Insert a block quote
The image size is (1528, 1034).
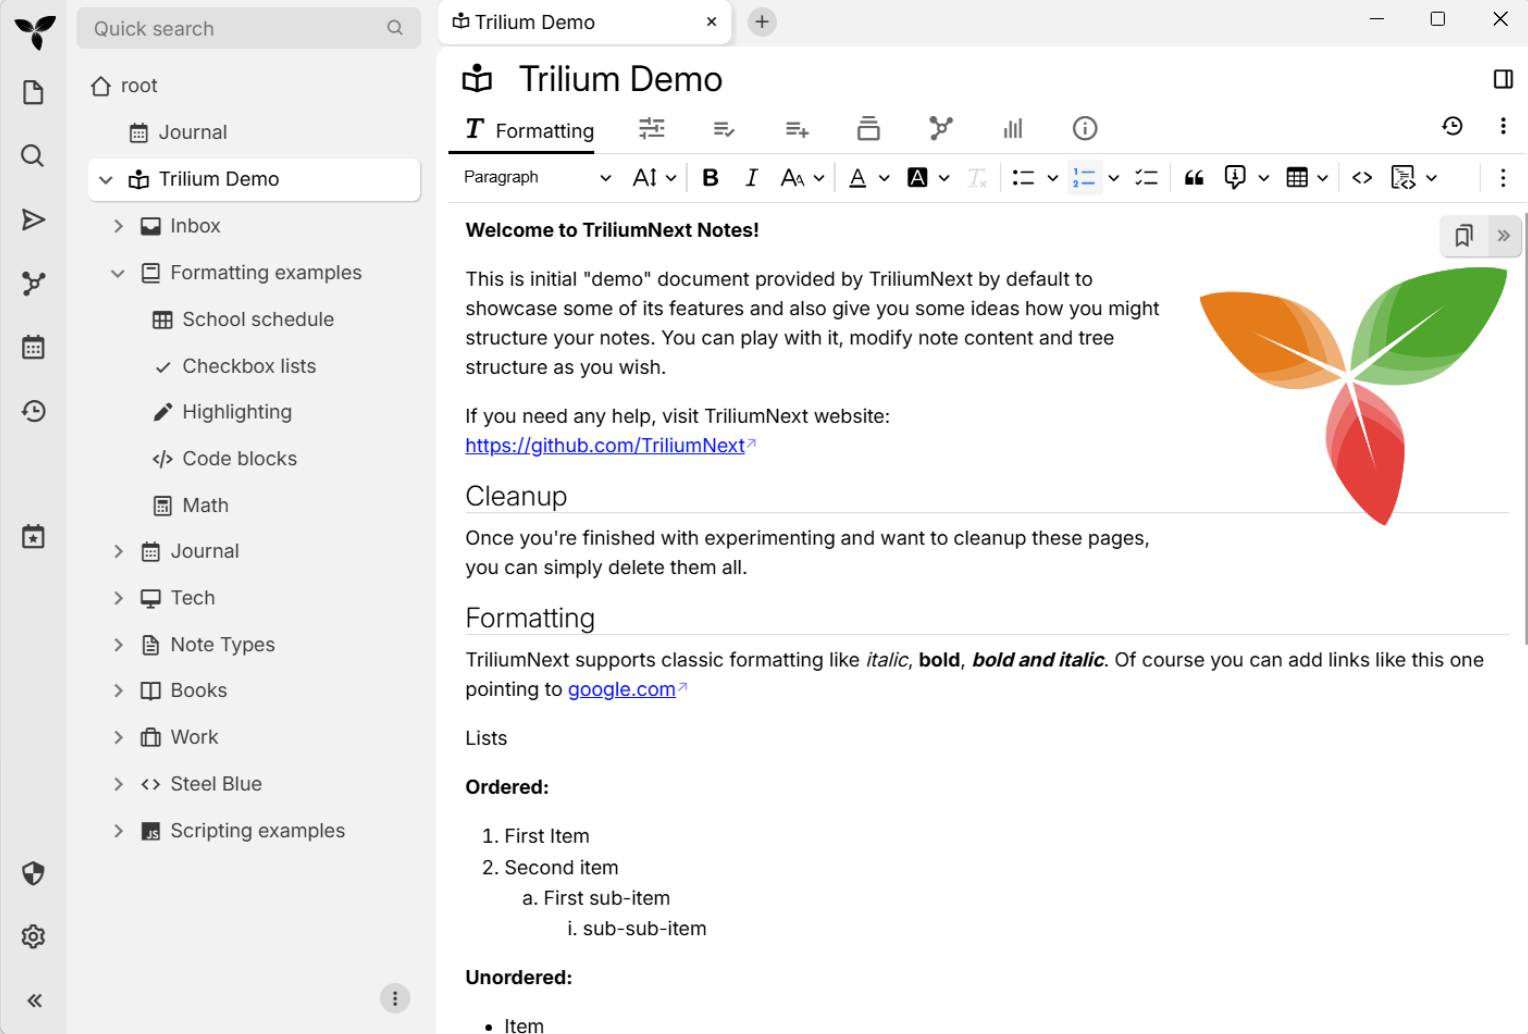[x=1194, y=178]
